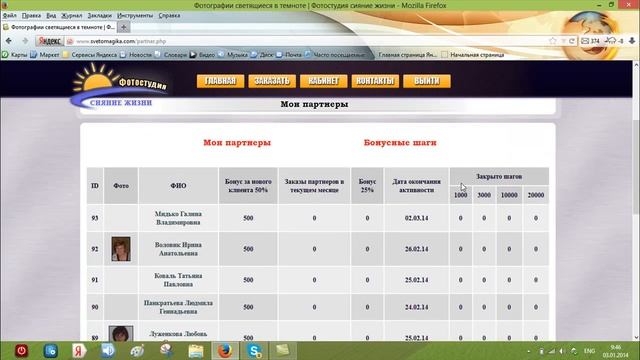Click the name cell in row 93

tap(178, 218)
